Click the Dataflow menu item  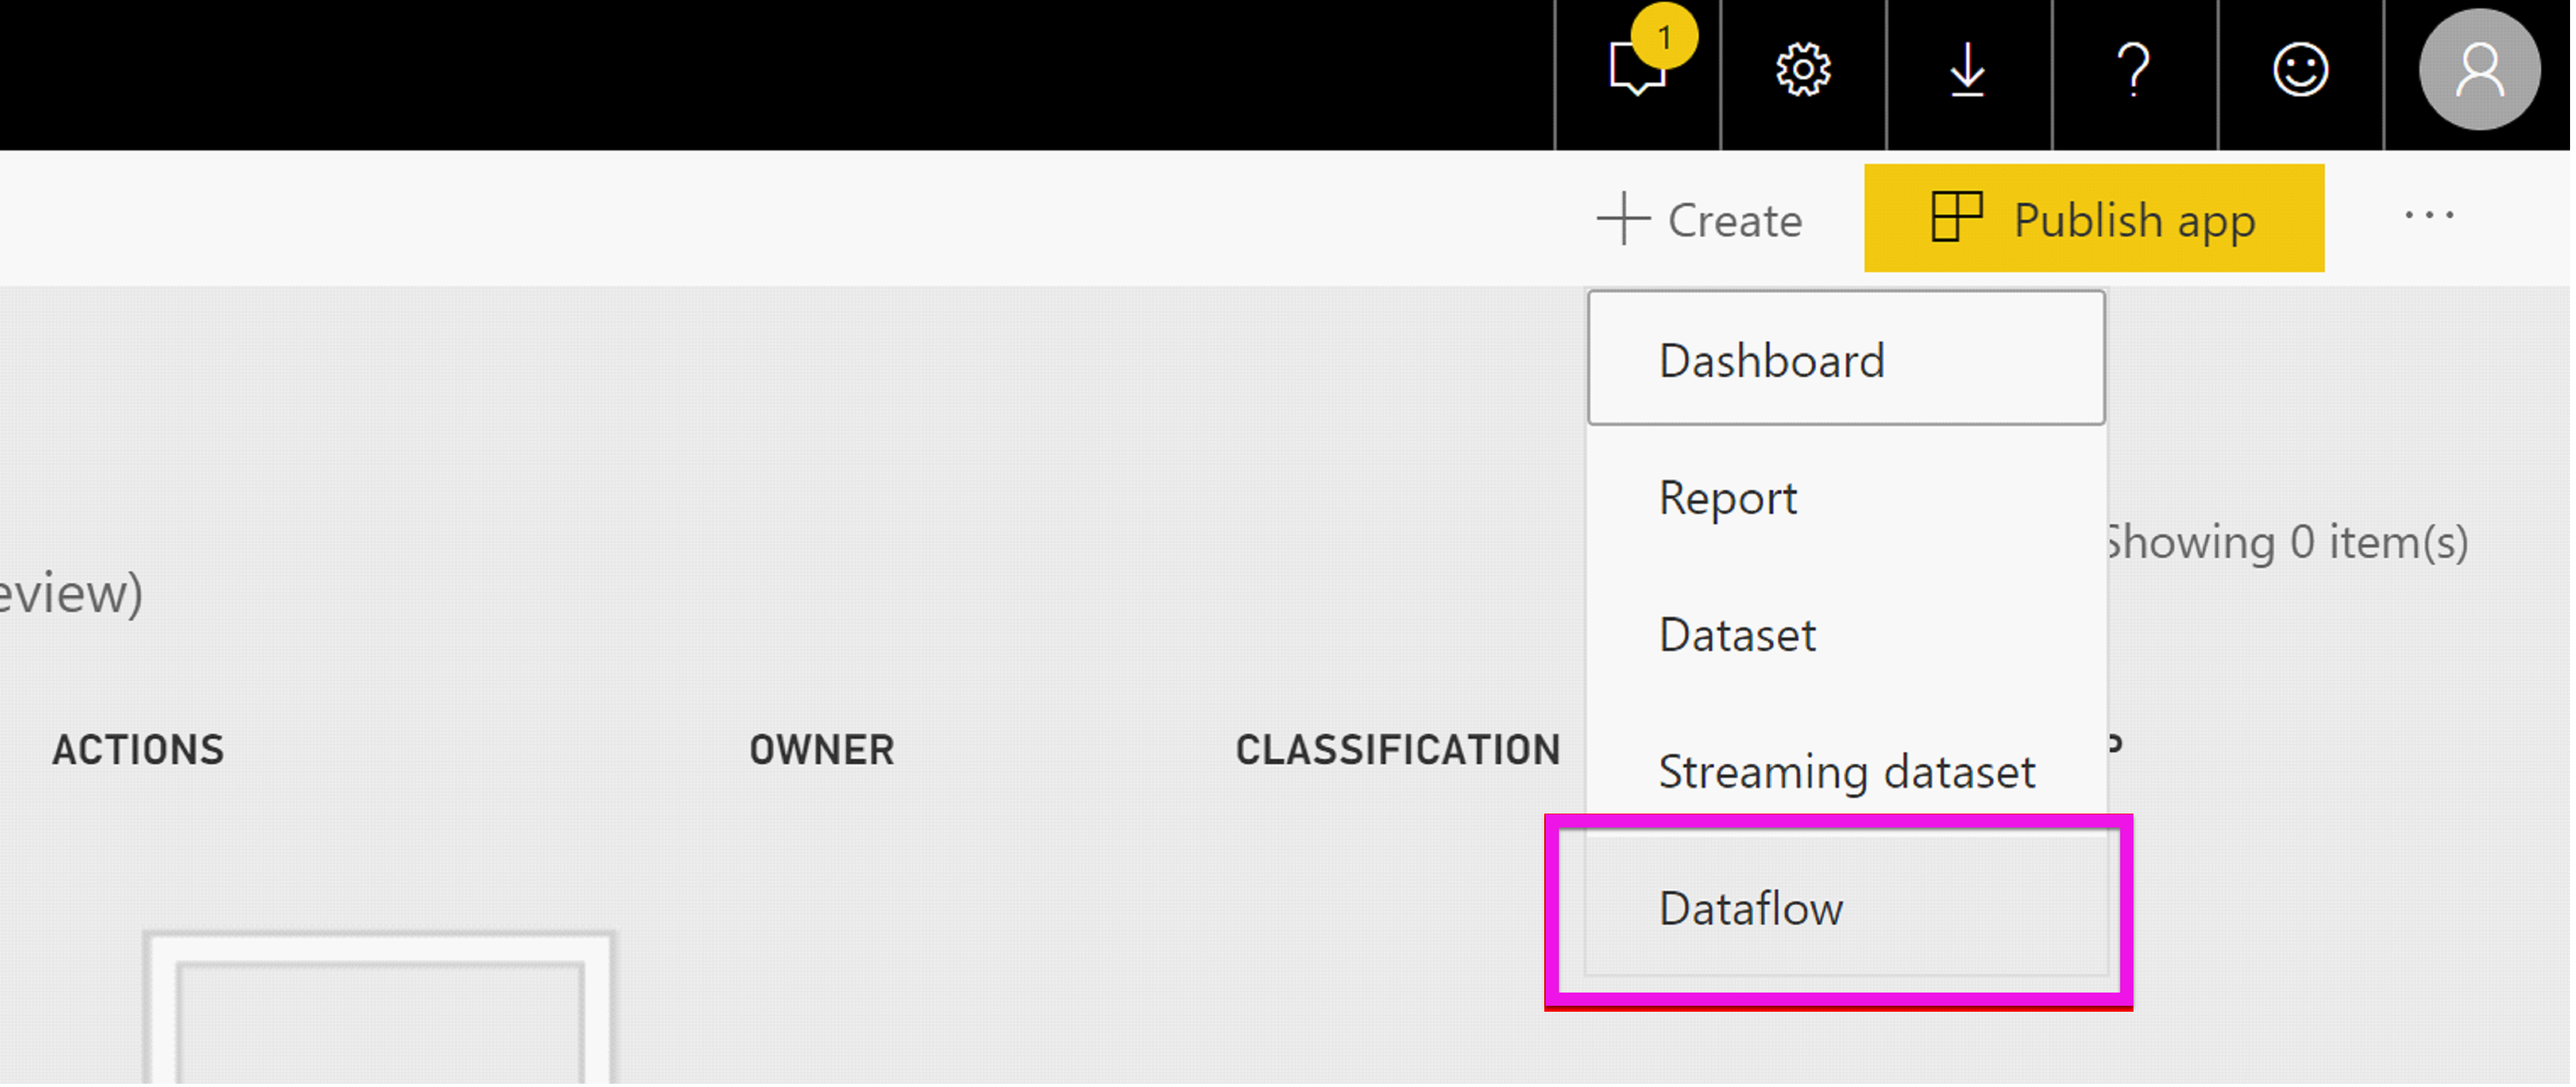click(1751, 906)
